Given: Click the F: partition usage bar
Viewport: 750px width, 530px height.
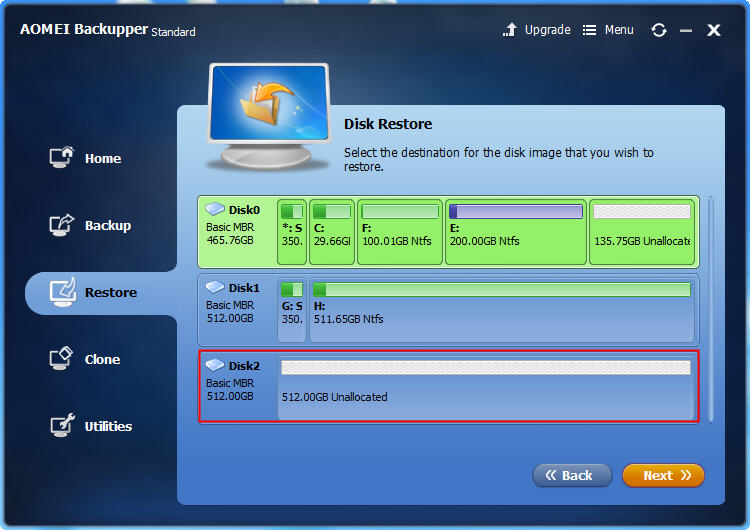Looking at the screenshot, I should pos(400,211).
